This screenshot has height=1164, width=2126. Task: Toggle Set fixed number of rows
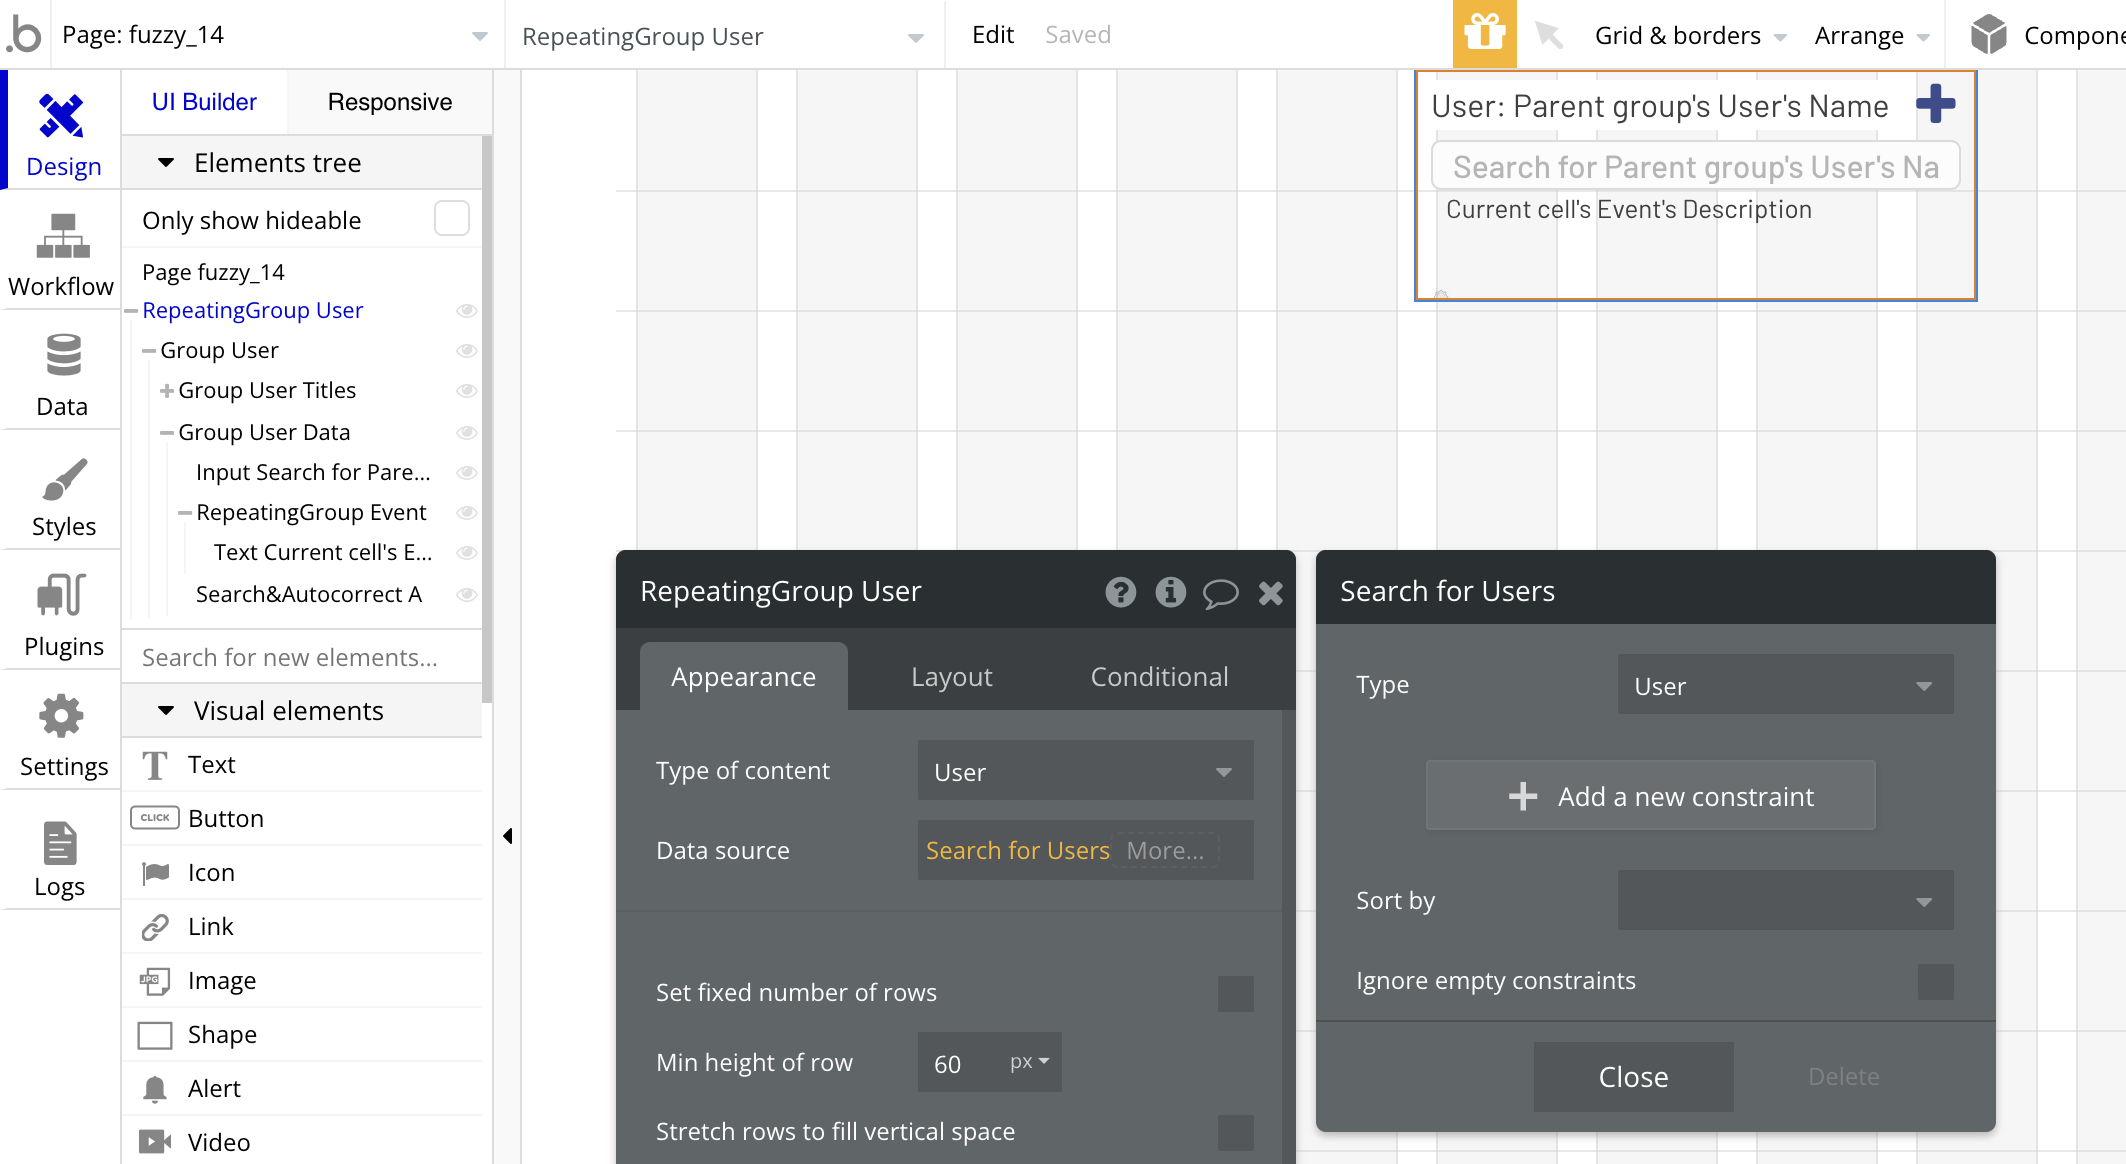[1235, 993]
